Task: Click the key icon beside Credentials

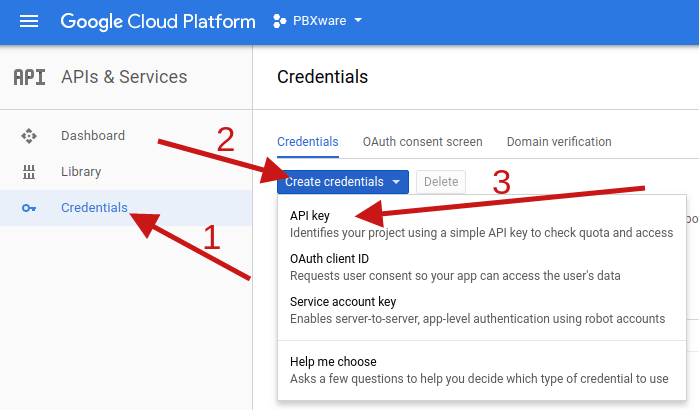Action: (x=29, y=208)
